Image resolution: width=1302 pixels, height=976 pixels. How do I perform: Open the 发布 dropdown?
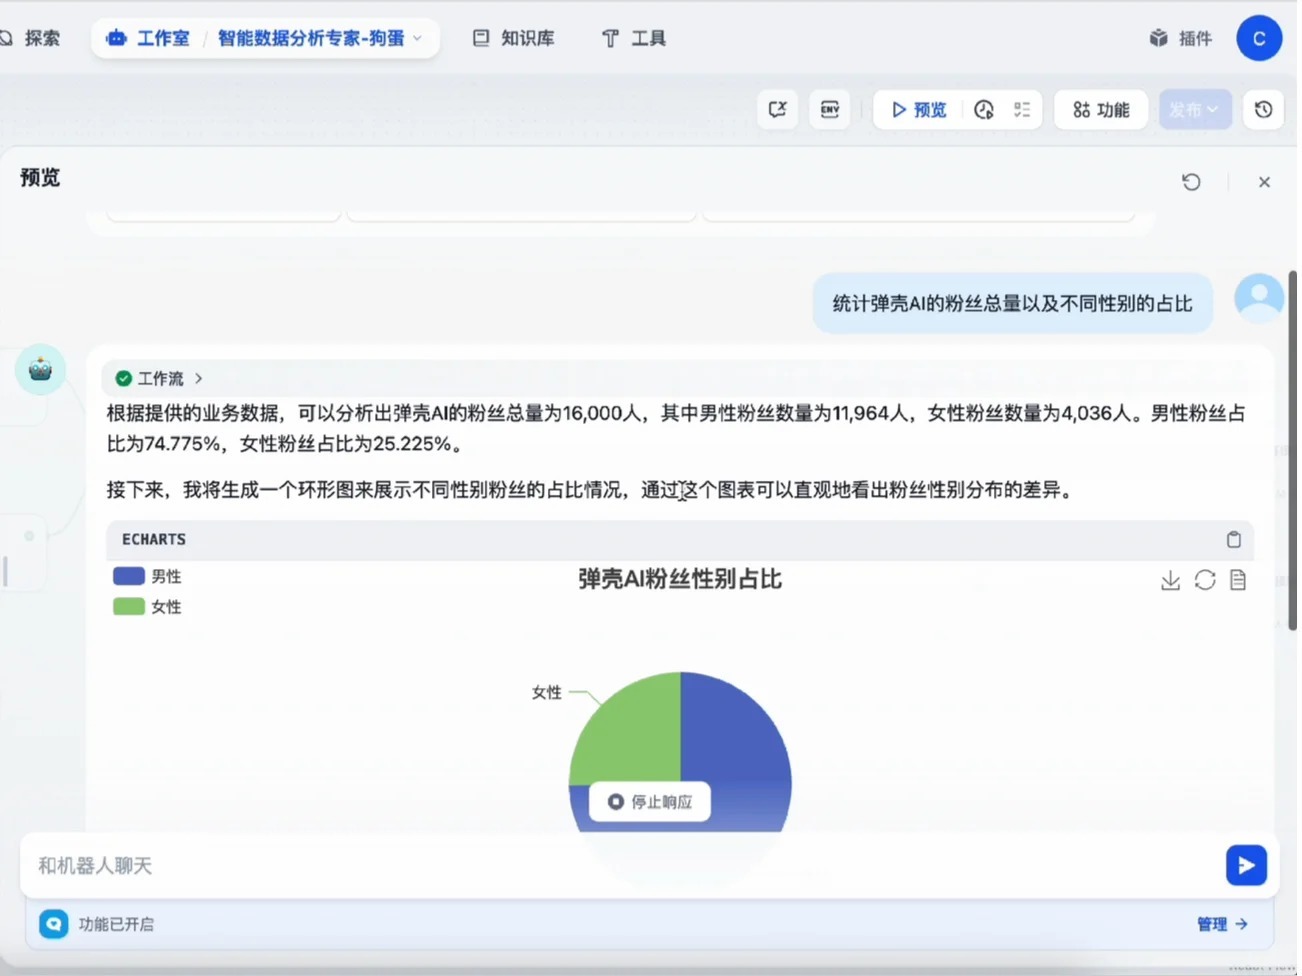[x=1195, y=110]
